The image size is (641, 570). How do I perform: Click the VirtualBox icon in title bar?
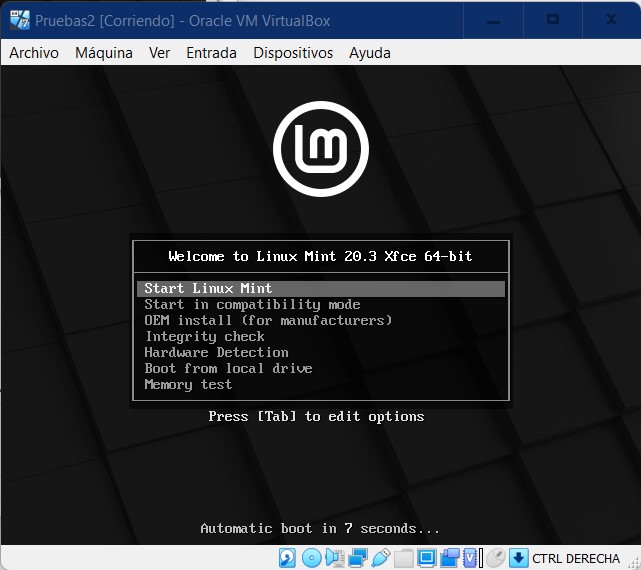[17, 20]
